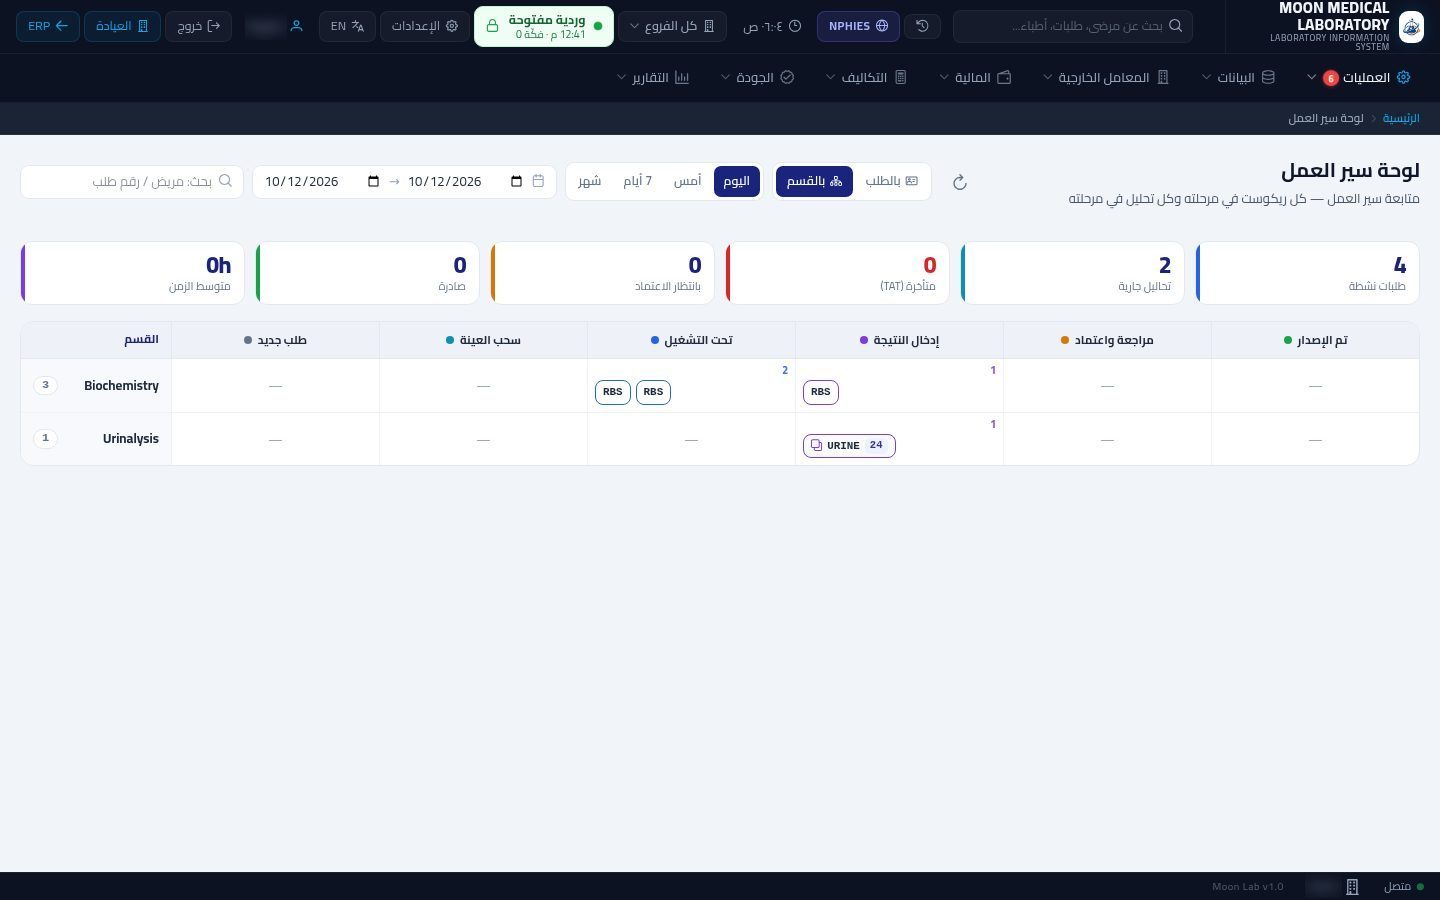Select the أمس date range

click(x=687, y=181)
